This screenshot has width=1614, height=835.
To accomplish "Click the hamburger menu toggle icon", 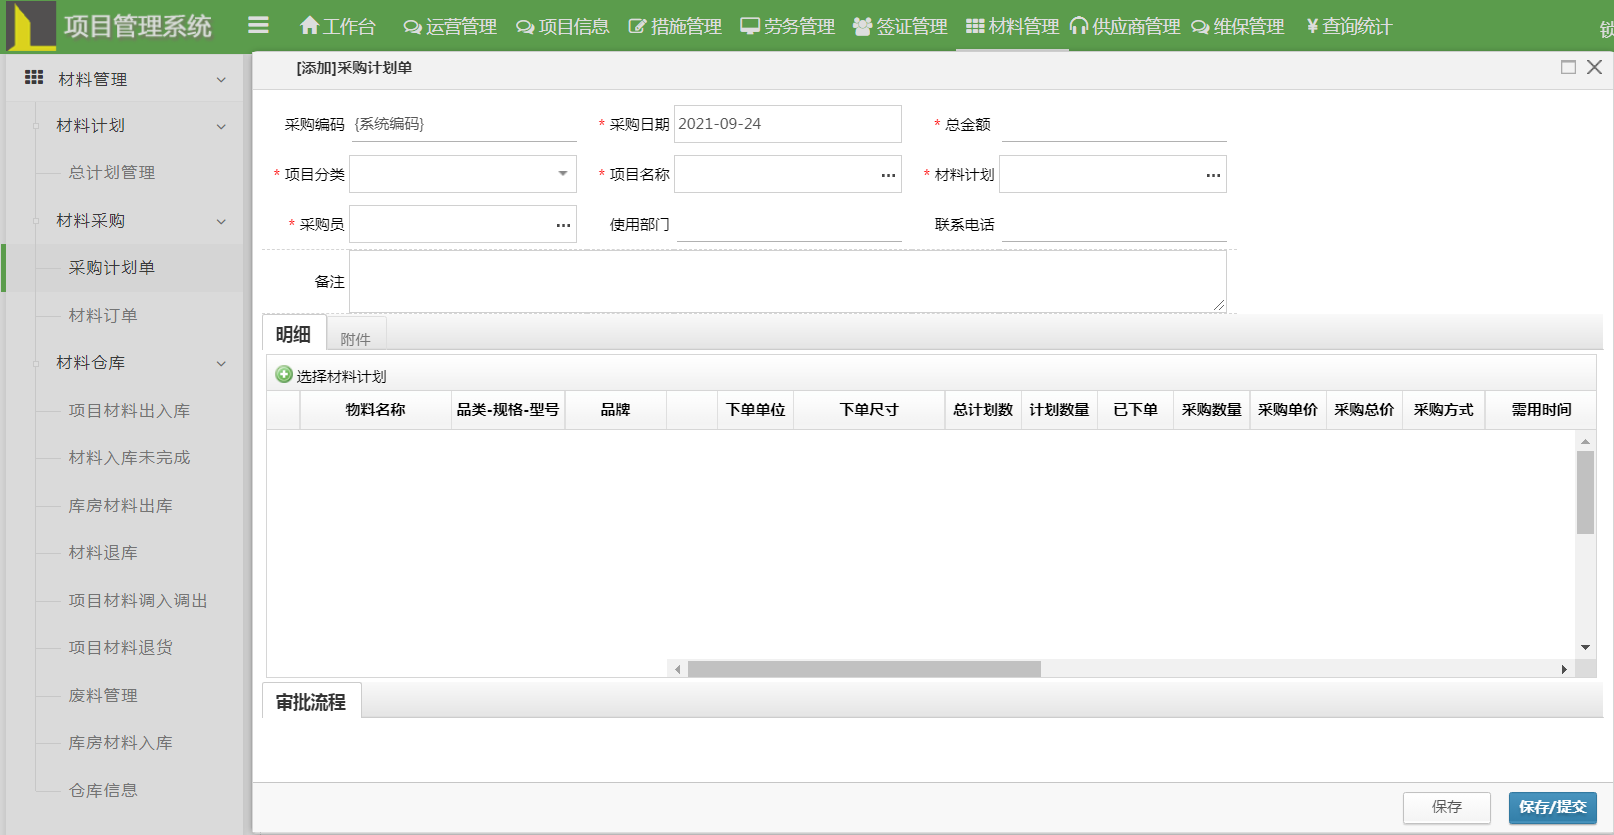I will tap(258, 25).
